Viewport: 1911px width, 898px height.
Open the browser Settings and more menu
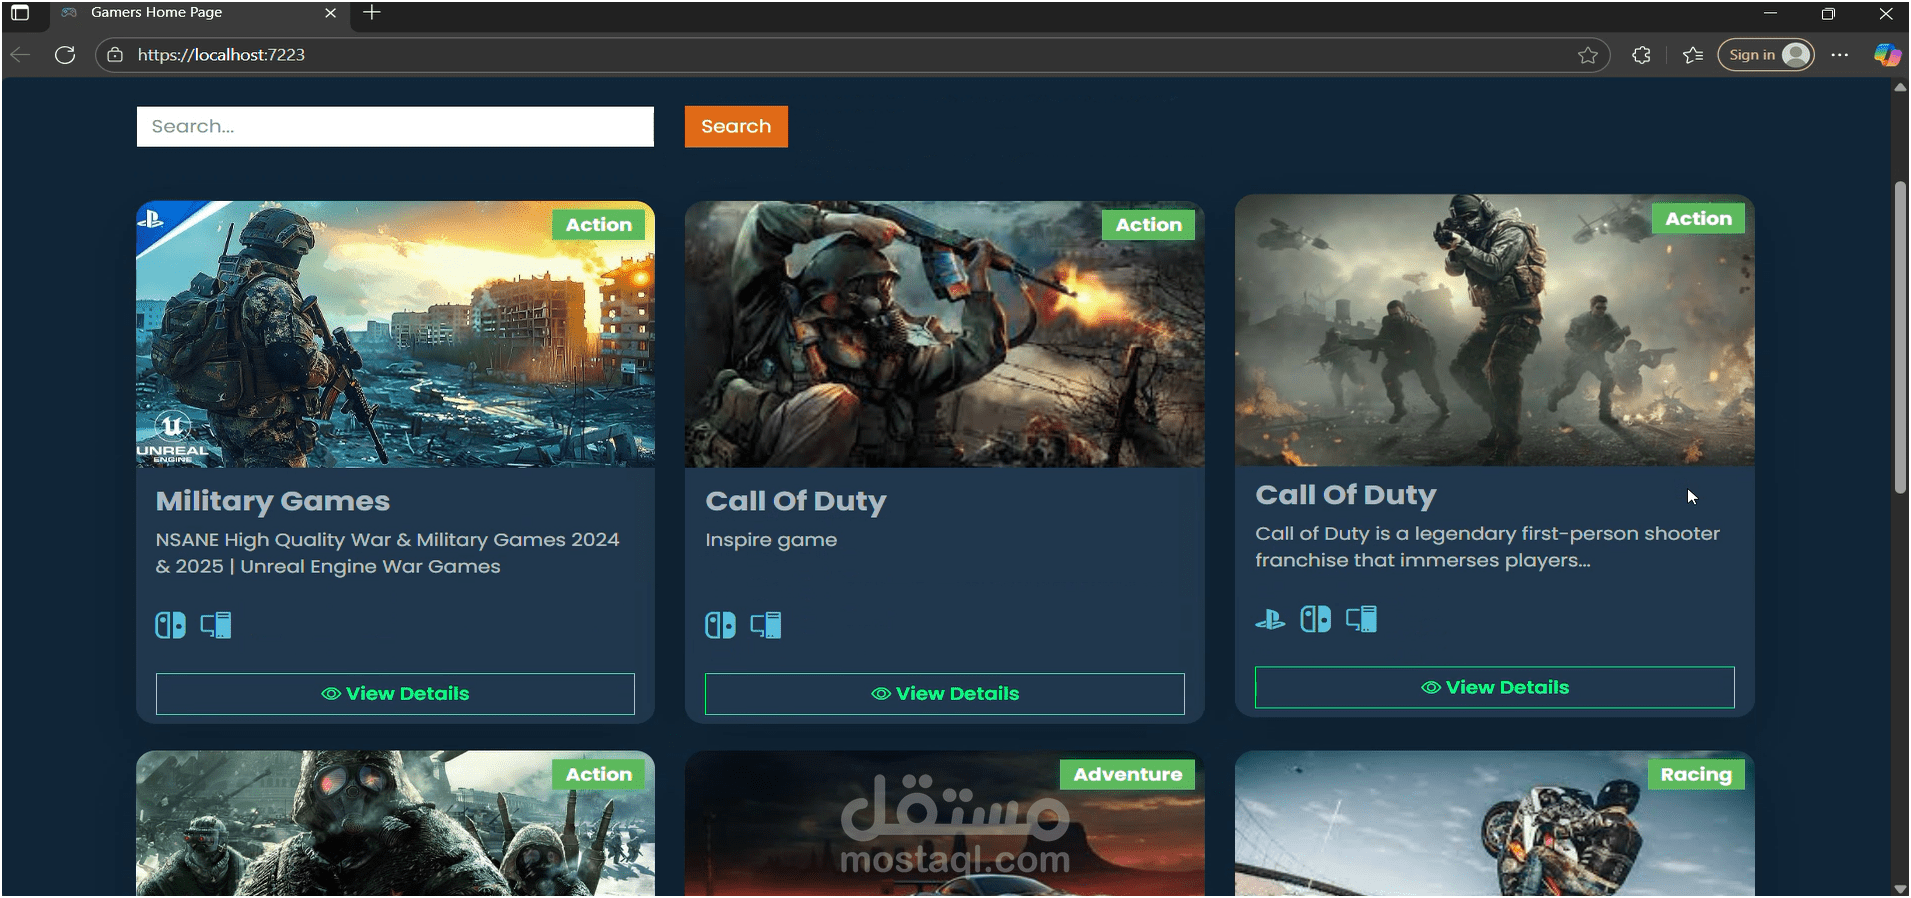click(1840, 55)
